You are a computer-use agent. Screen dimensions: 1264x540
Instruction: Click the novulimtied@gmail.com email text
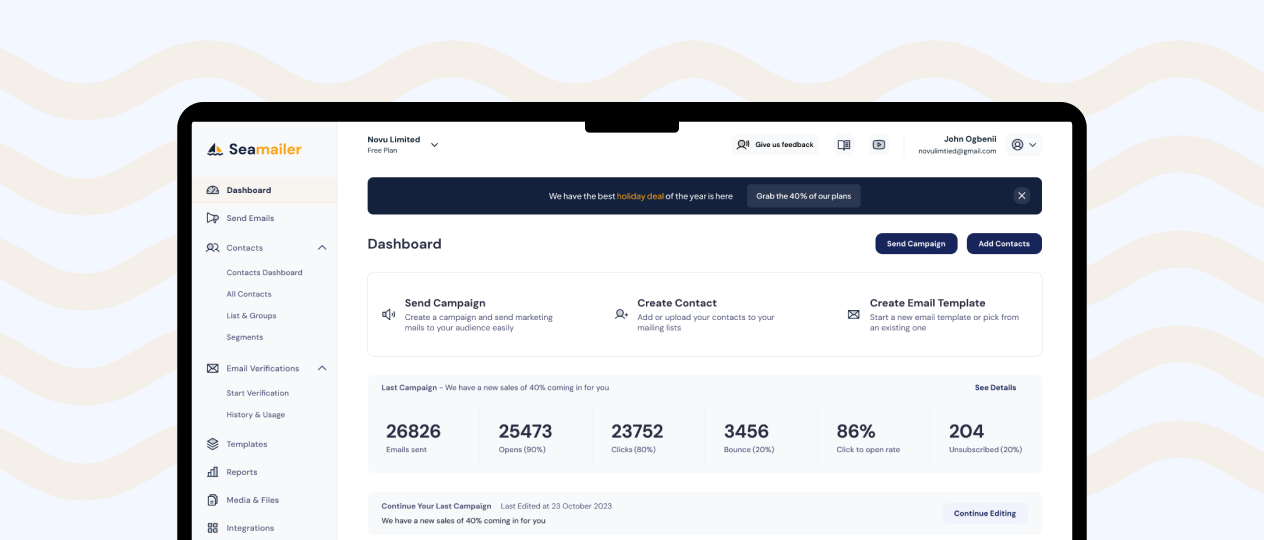point(957,151)
